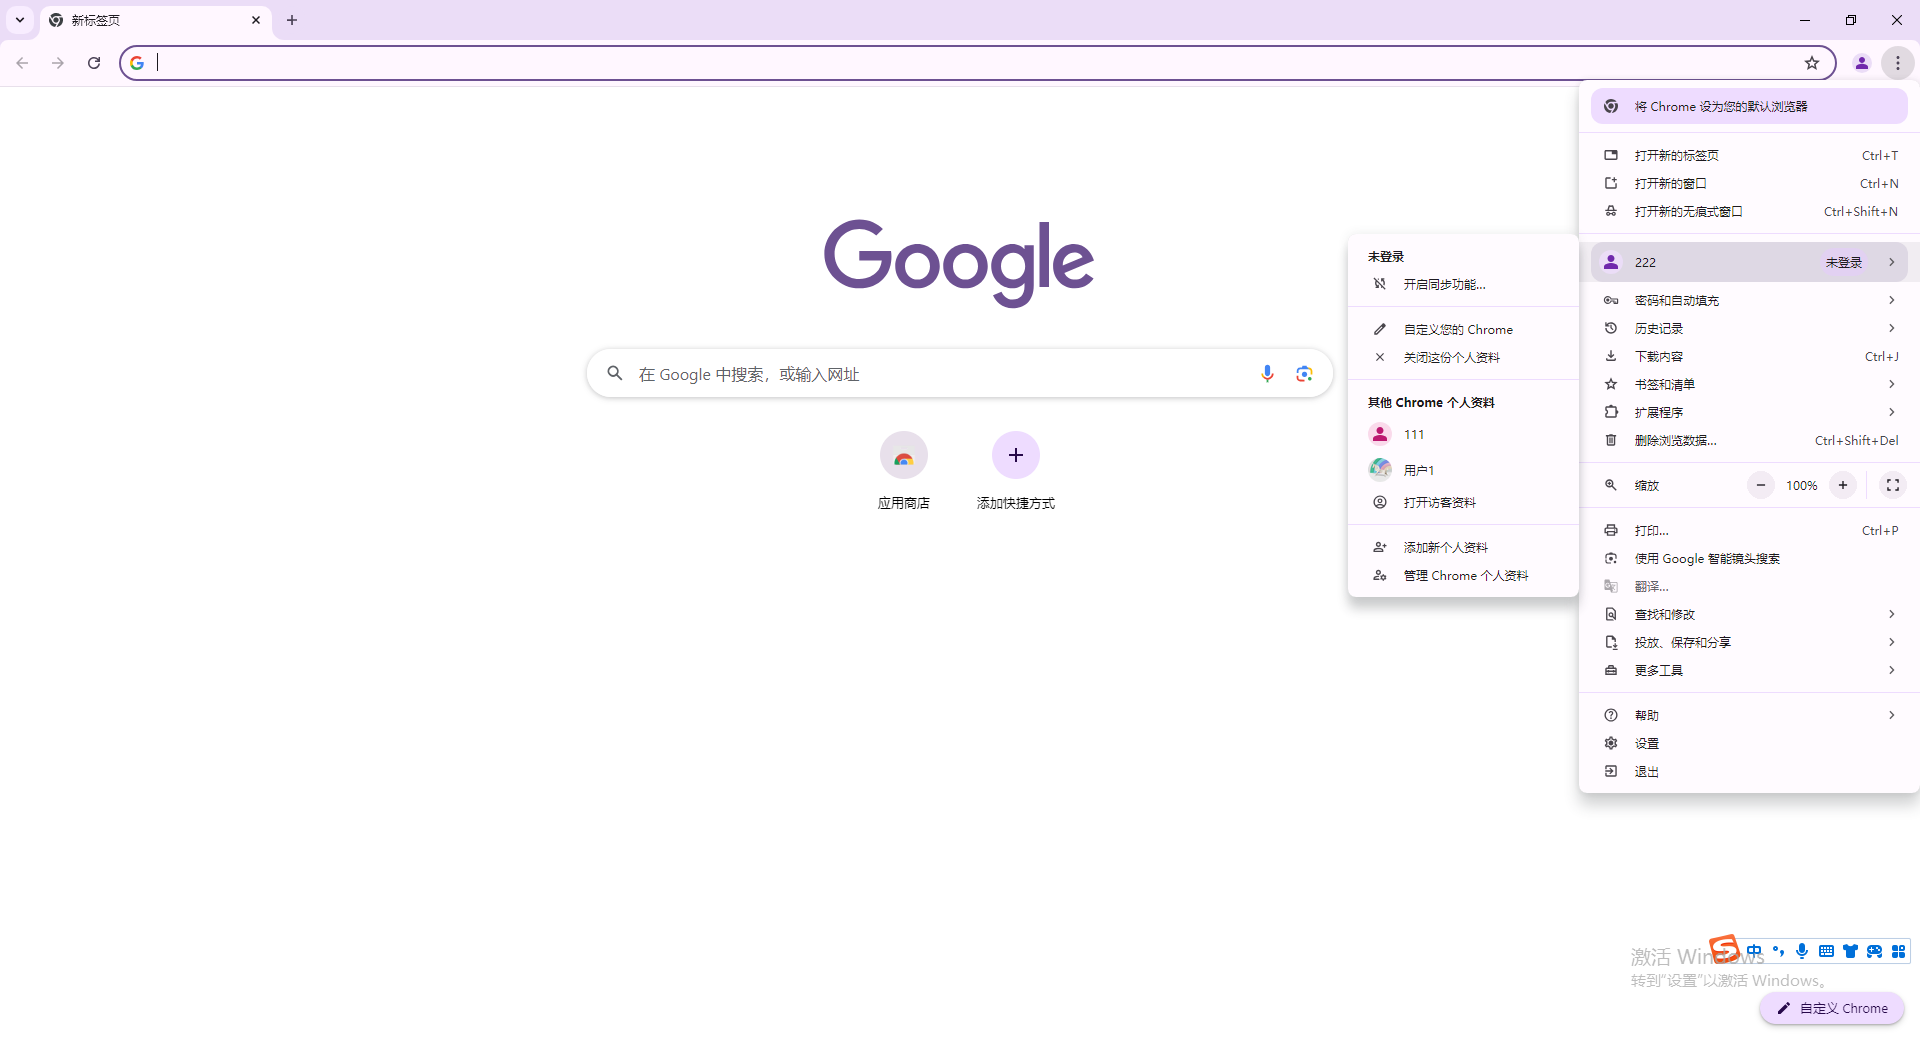Expand 帮助 help submenu

pos(1749,715)
